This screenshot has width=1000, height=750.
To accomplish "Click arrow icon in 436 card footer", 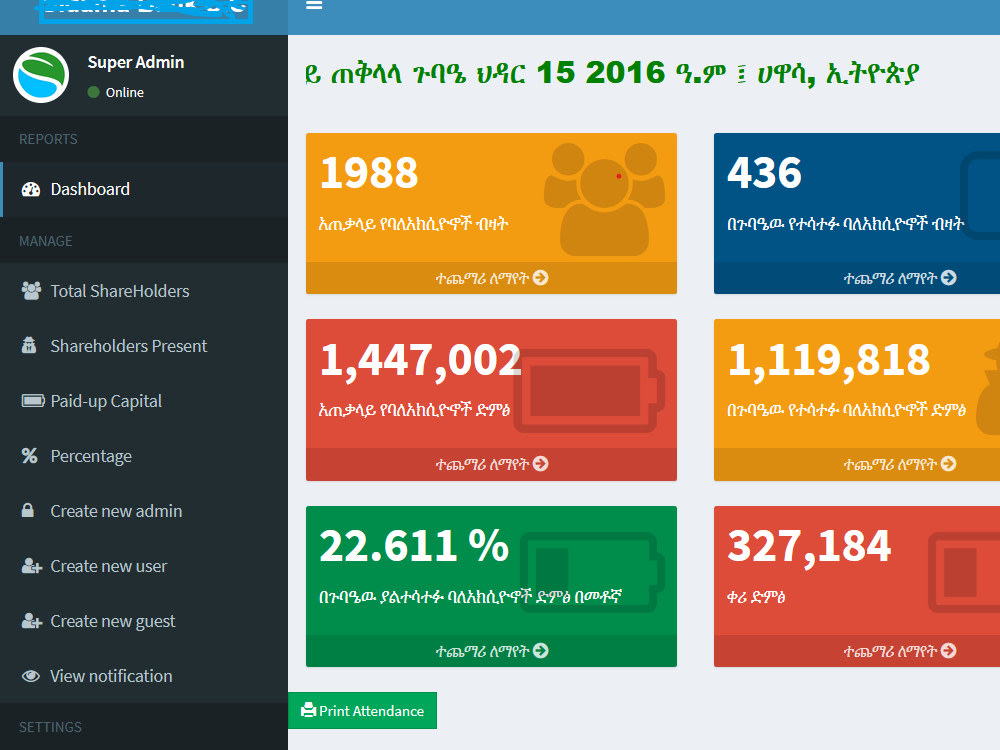I will click(x=949, y=278).
